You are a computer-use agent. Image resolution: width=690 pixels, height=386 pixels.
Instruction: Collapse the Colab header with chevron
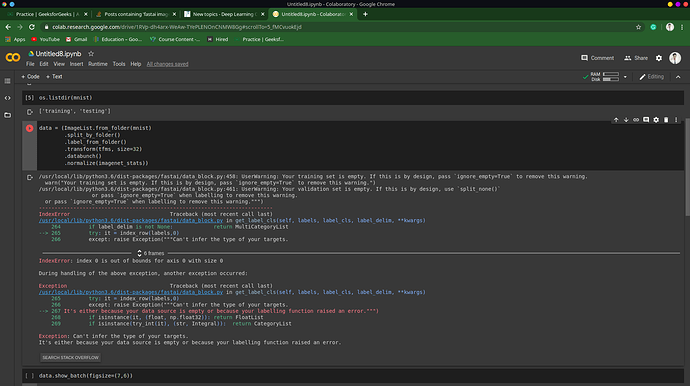(678, 77)
